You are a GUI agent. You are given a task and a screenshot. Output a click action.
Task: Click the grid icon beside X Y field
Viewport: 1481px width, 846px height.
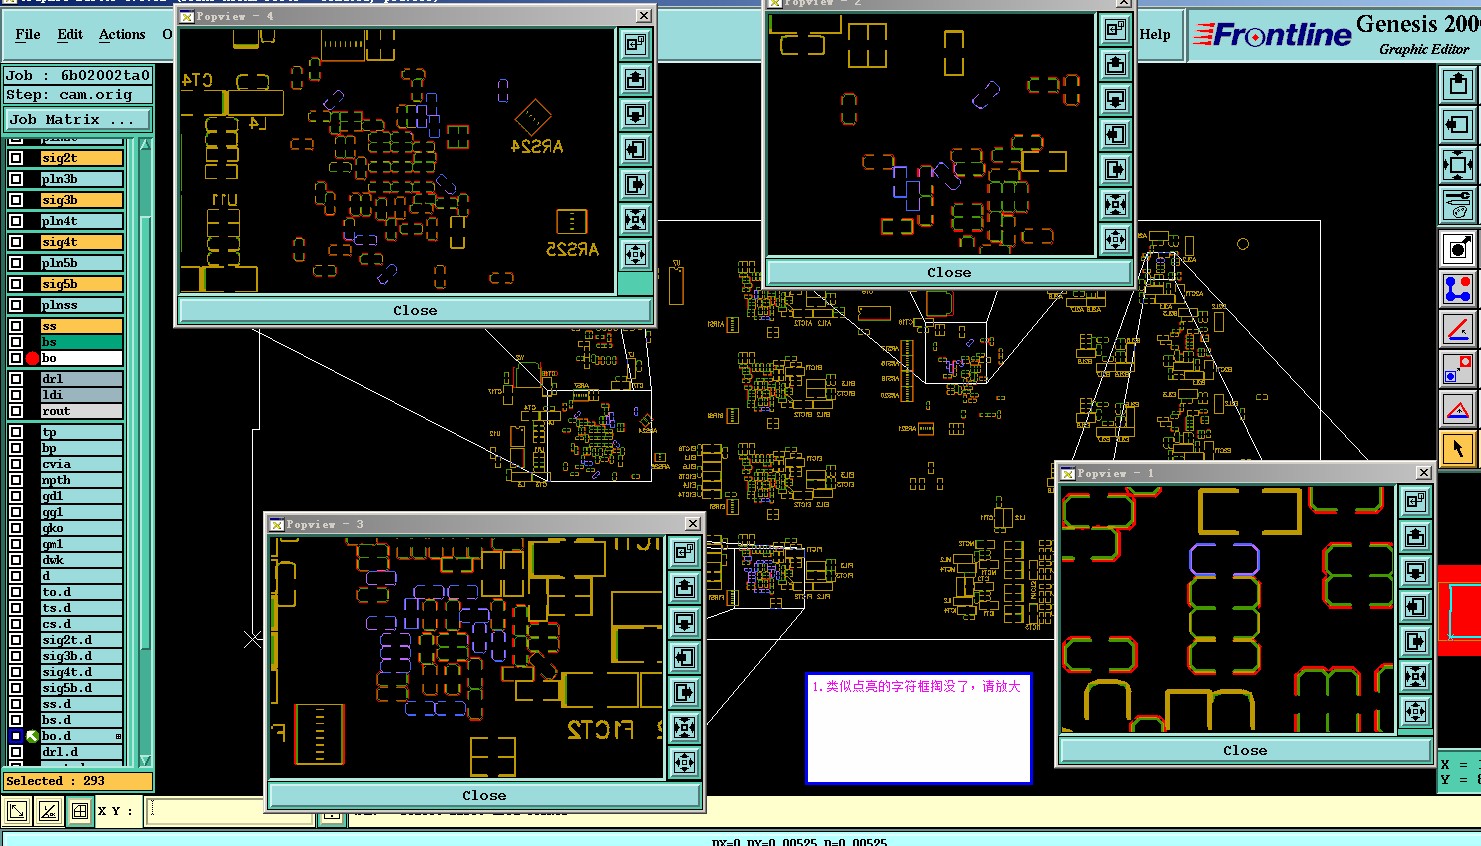click(x=80, y=811)
